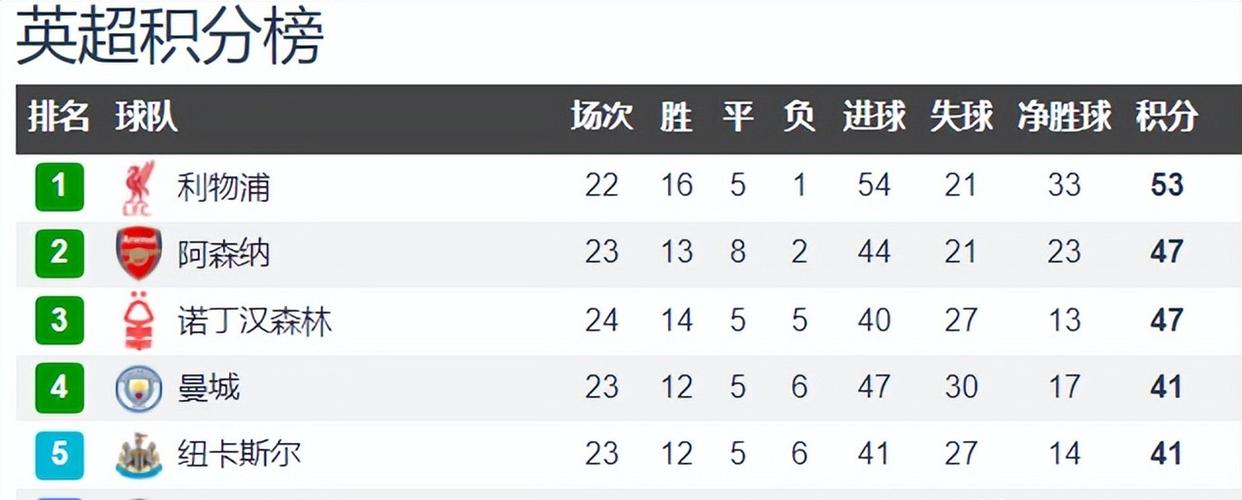1242x500 pixels.
Task: Select the green rank 3 badge
Action: (x=59, y=320)
